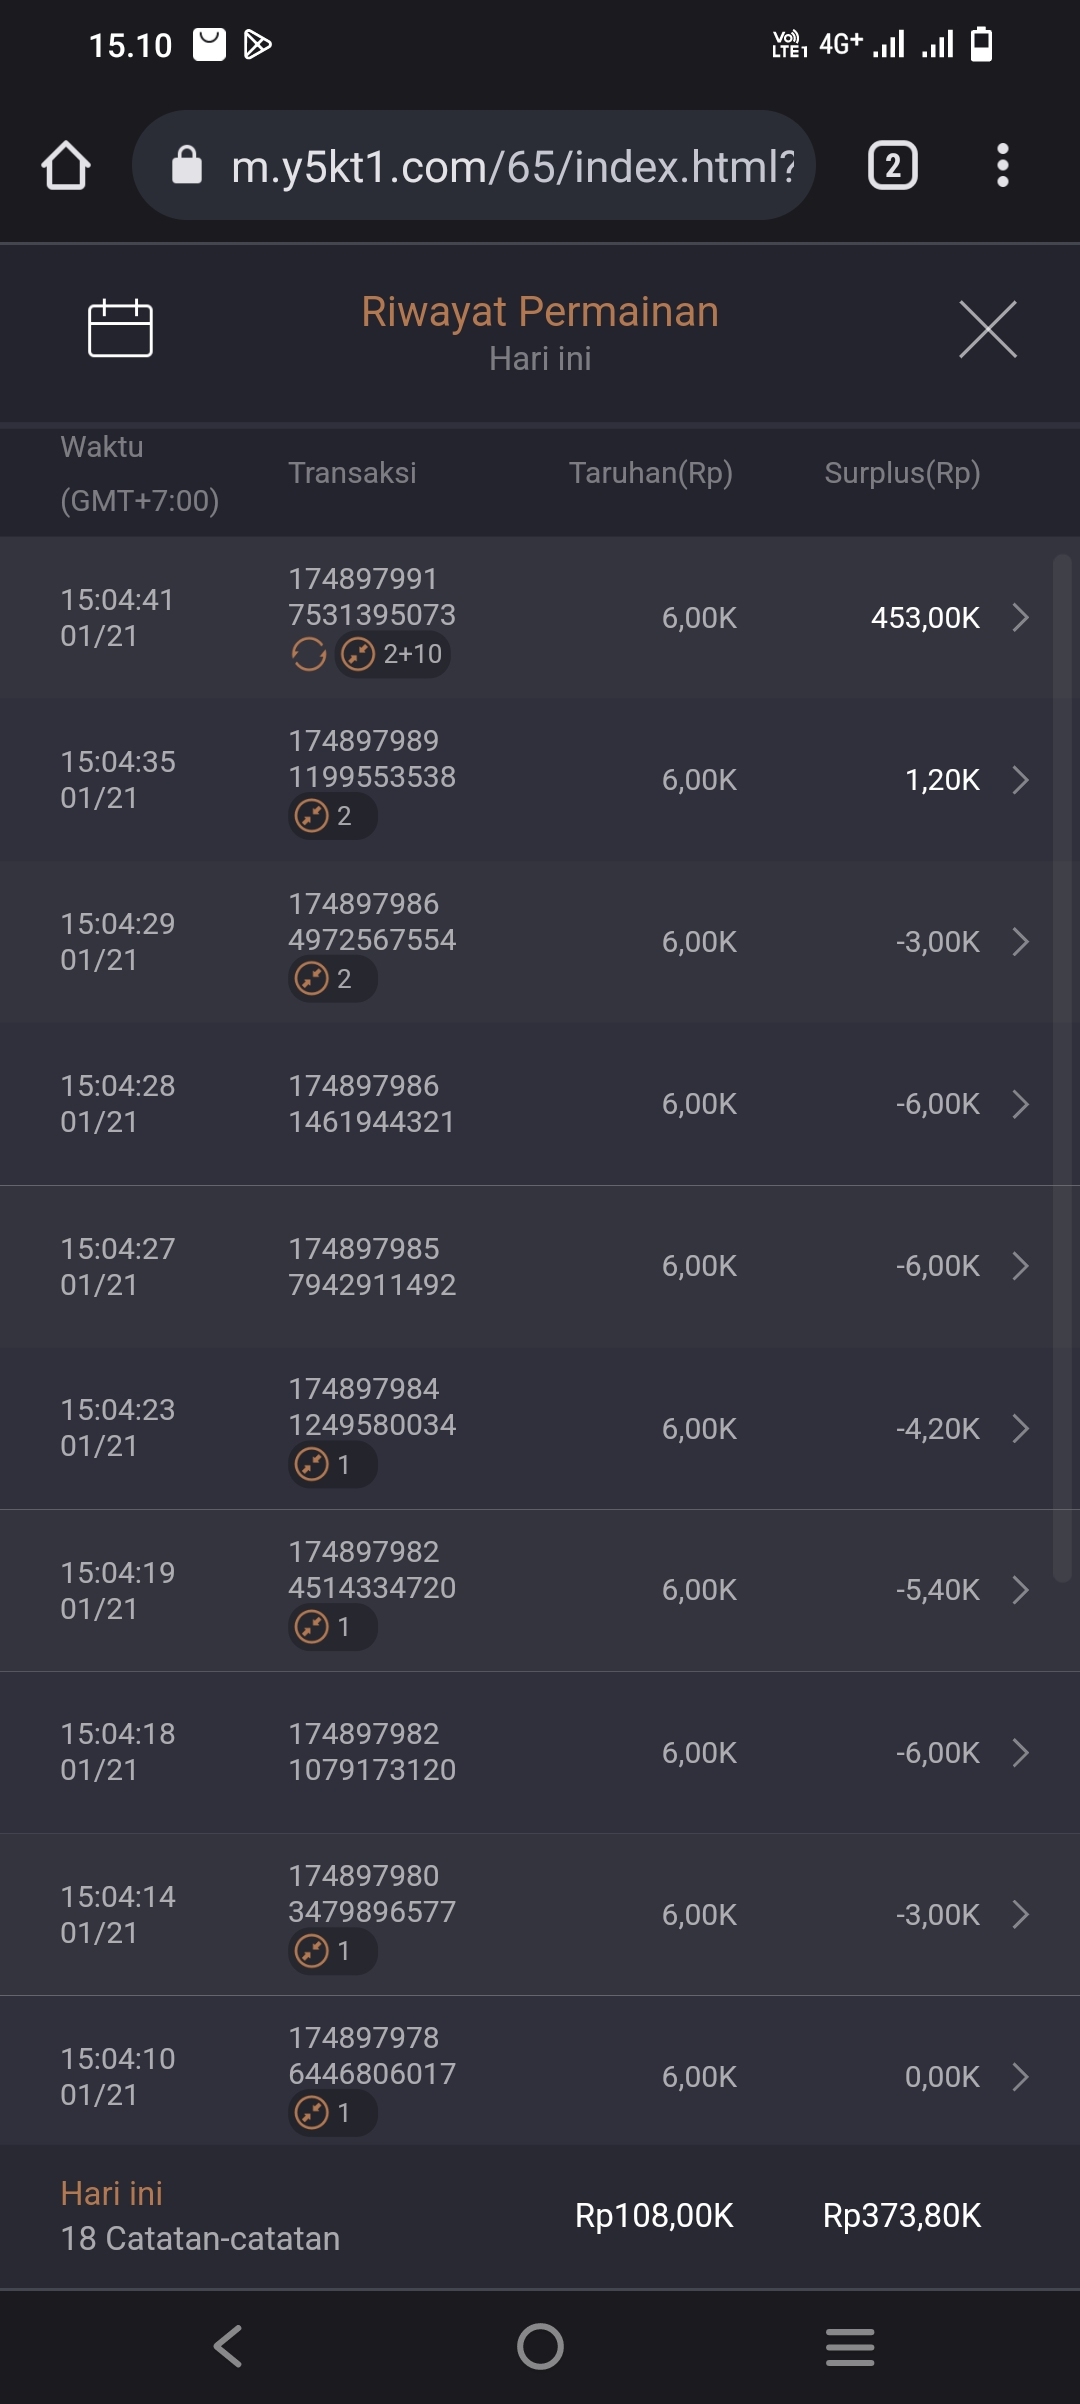Tap the Android back navigation button
1080x2404 pixels.
click(x=228, y=2346)
